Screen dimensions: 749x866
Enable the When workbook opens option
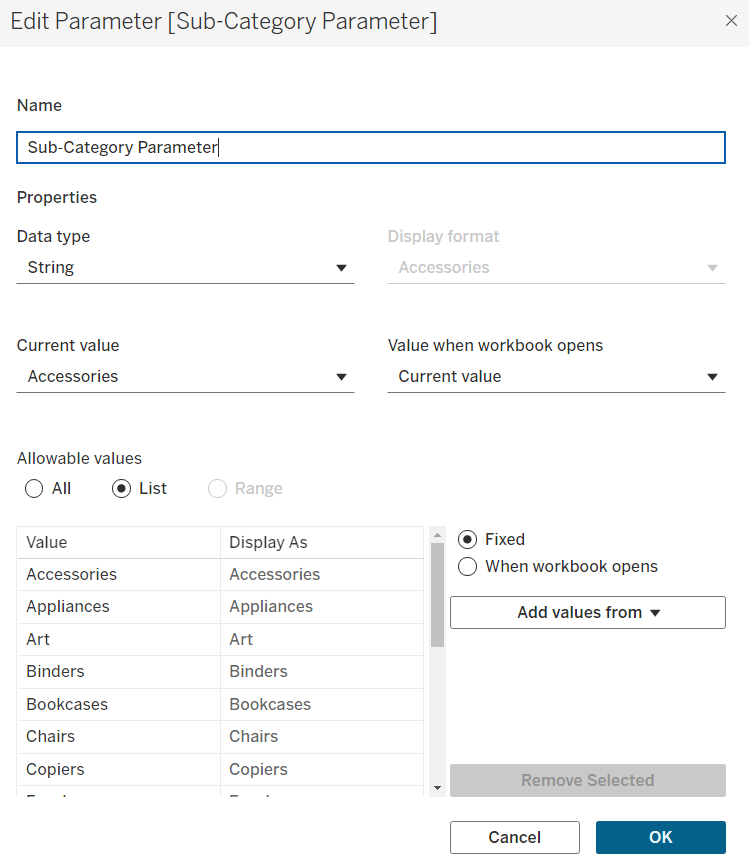click(x=467, y=567)
